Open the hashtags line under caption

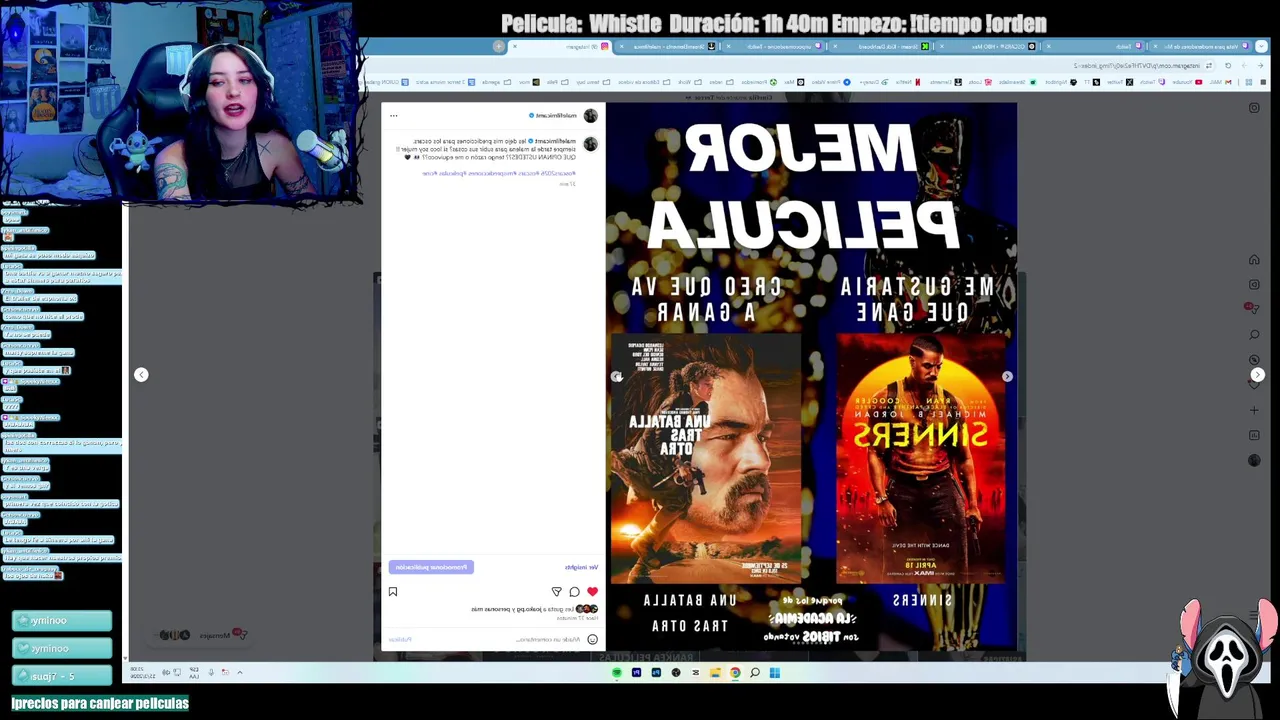(499, 173)
